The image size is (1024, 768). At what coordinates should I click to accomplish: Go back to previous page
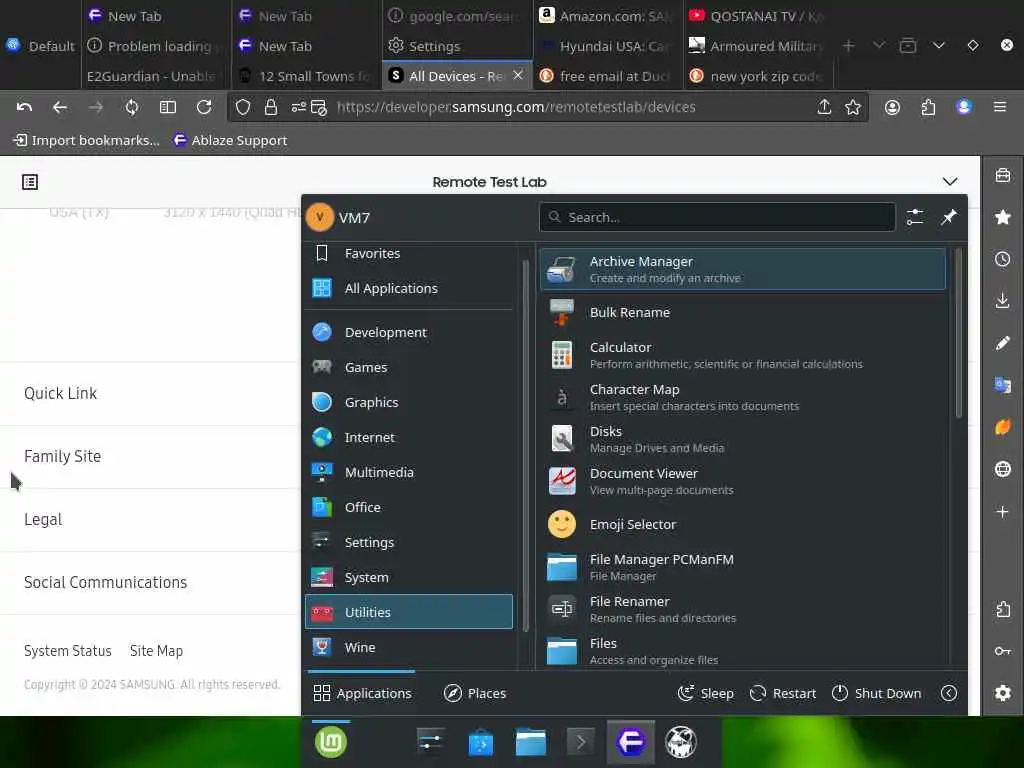60,107
